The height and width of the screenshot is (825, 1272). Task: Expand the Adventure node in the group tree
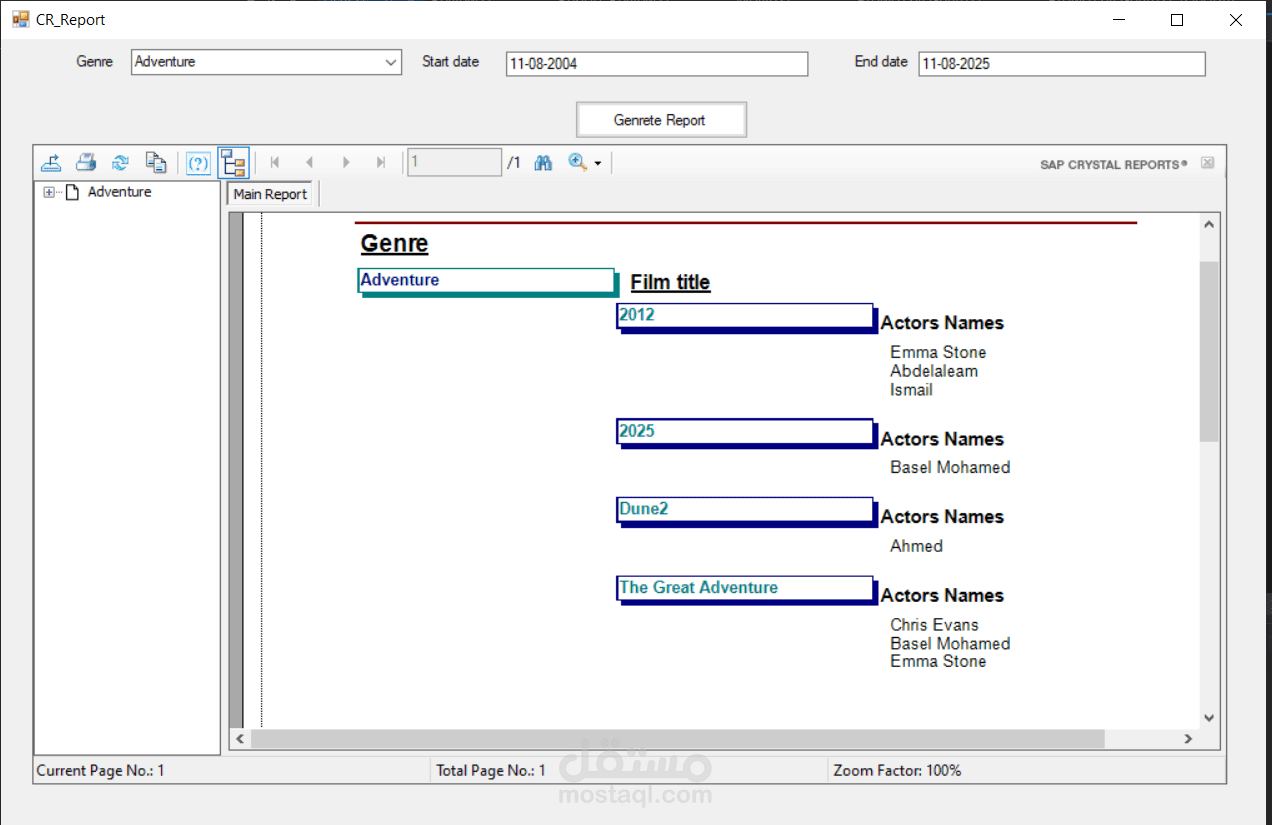click(x=49, y=192)
